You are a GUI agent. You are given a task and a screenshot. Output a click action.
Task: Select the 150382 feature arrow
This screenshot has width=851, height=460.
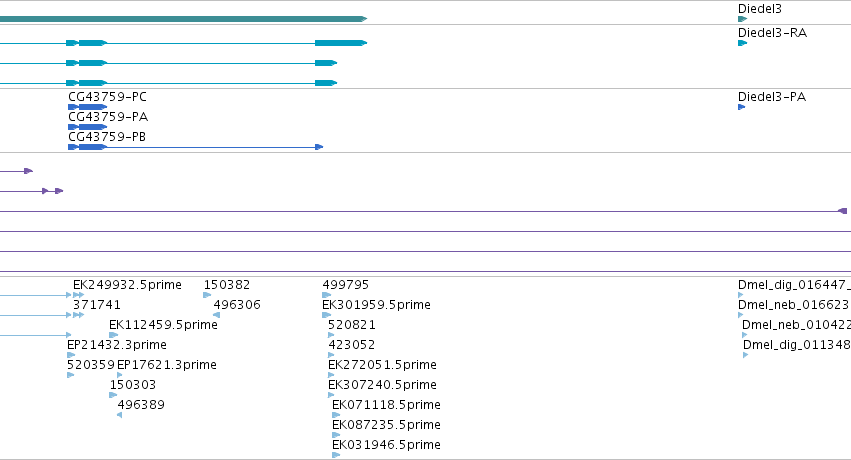click(207, 295)
